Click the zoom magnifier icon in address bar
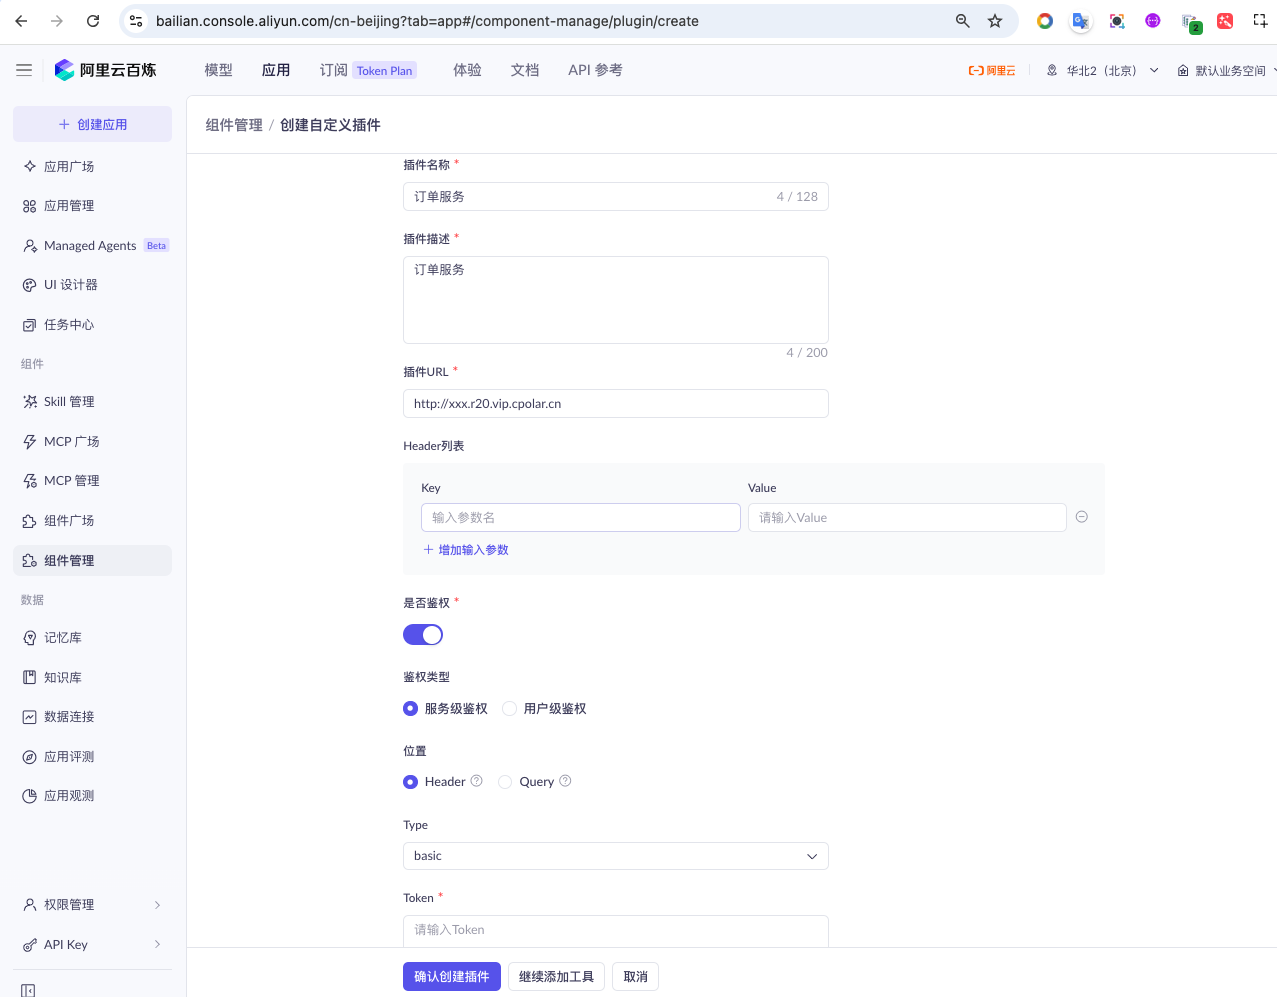Image resolution: width=1277 pixels, height=997 pixels. coord(963,21)
